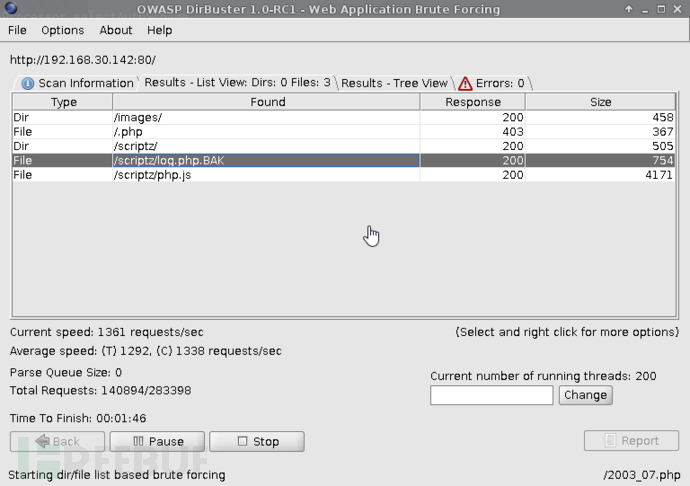Select the /images/ row

(x=344, y=118)
